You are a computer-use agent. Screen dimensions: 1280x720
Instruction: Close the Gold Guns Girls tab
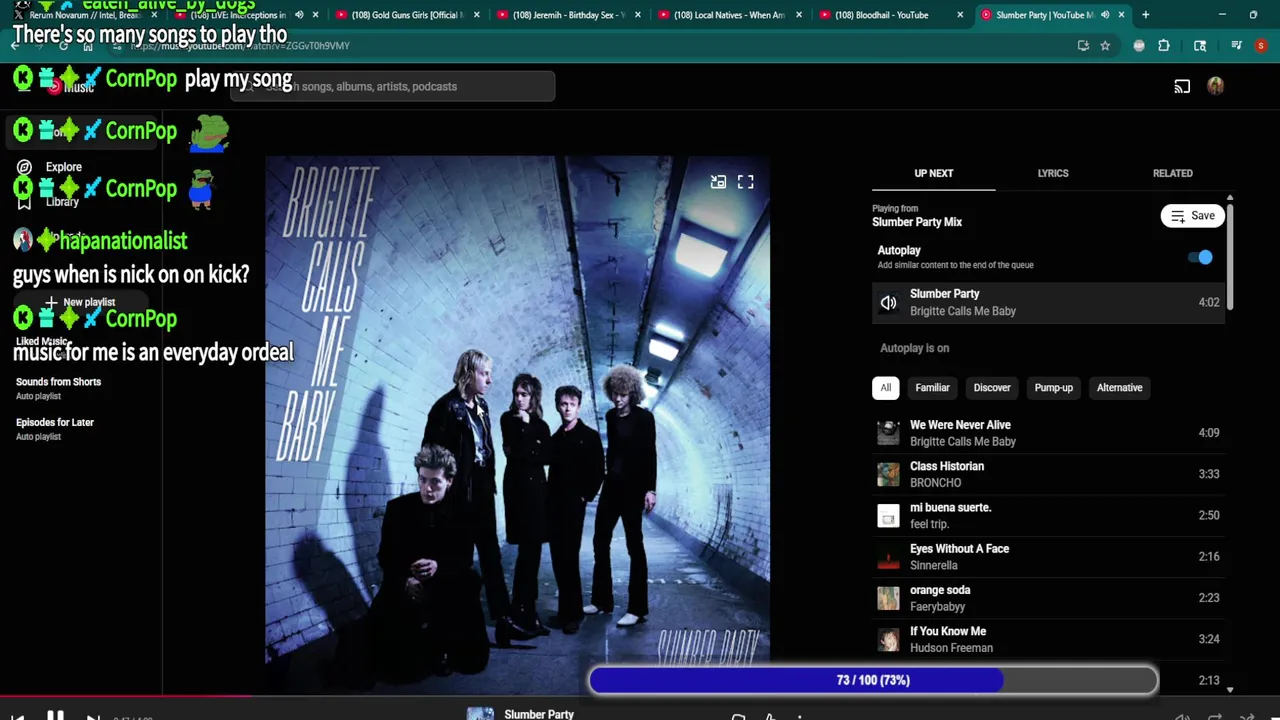[x=476, y=15]
